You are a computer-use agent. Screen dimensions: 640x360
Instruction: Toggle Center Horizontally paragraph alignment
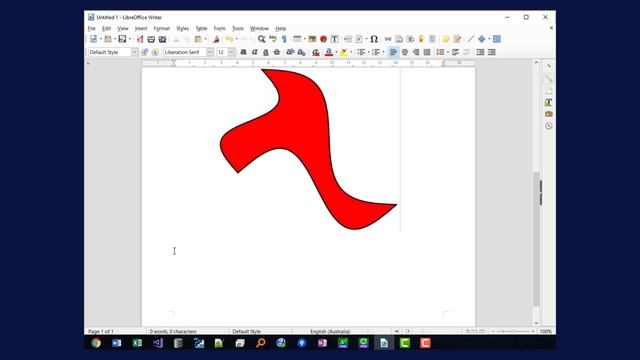(x=404, y=52)
